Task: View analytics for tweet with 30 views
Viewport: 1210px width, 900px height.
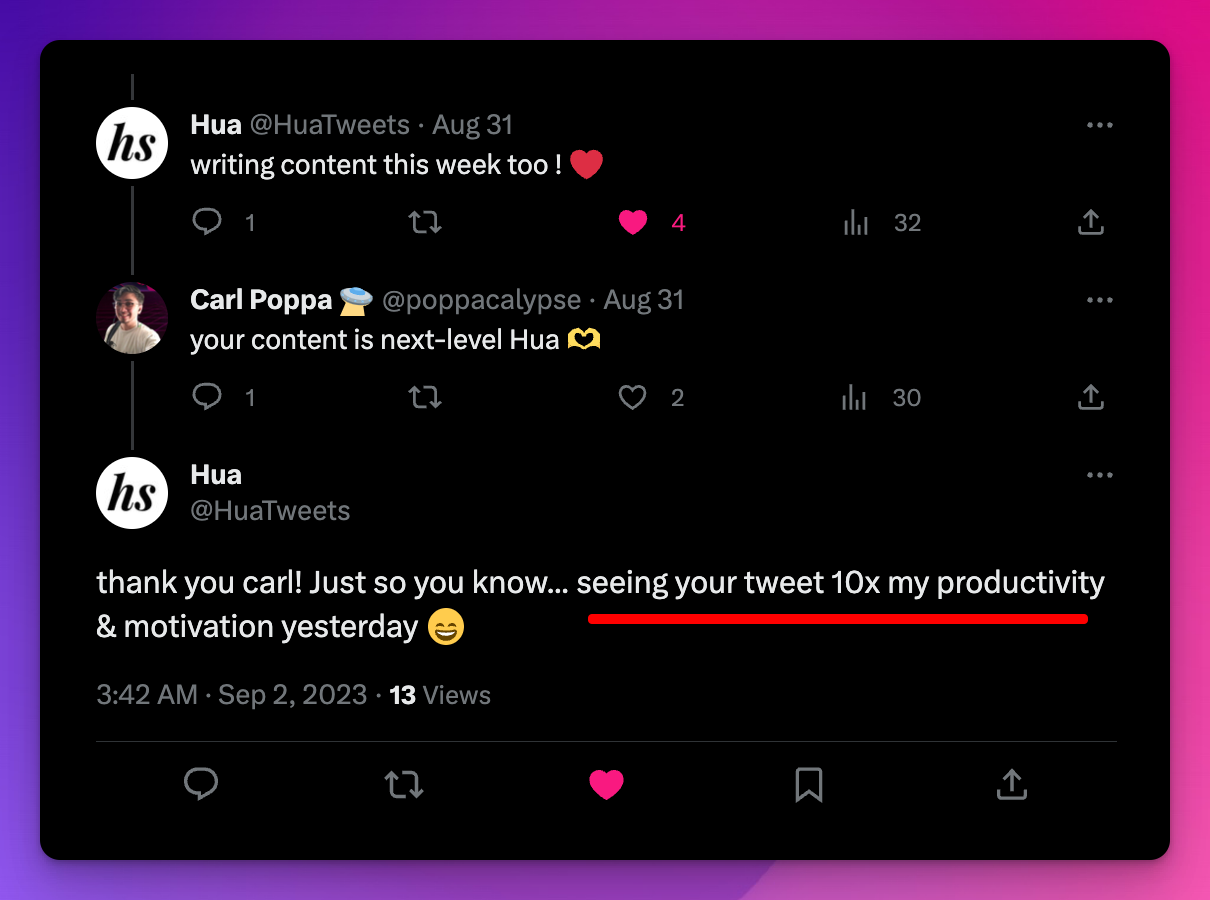Action: pyautogui.click(x=855, y=397)
